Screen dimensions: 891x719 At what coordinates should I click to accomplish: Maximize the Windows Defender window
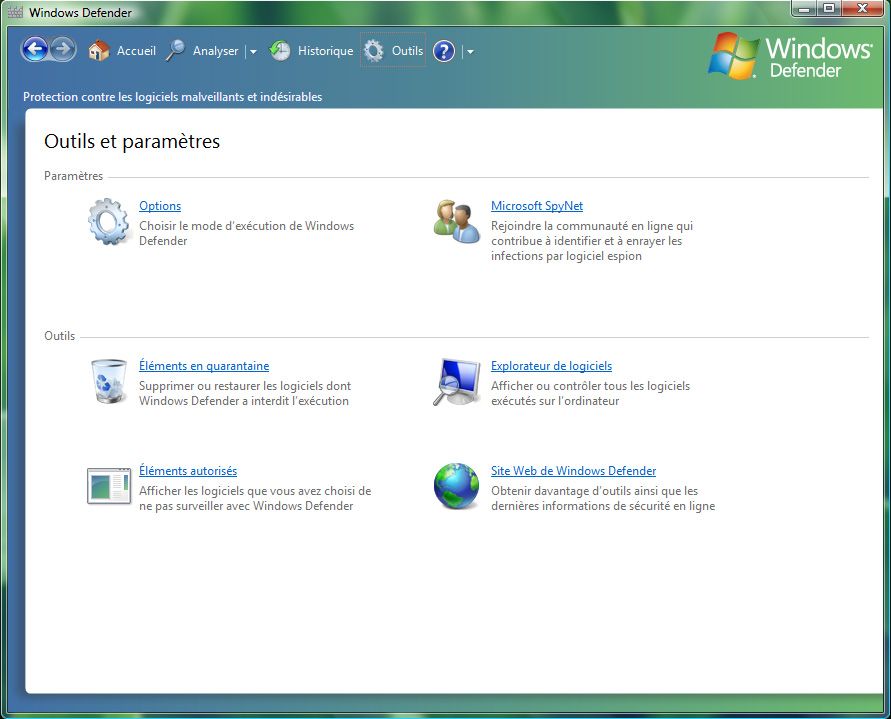coord(829,9)
